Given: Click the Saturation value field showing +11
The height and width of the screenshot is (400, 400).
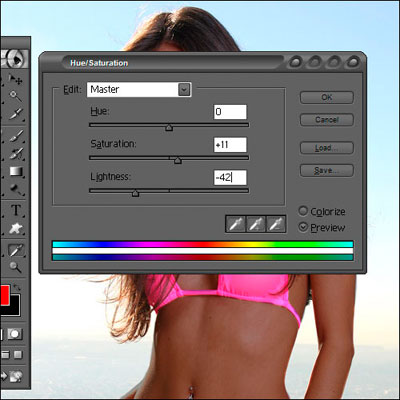Looking at the screenshot, I should point(230,145).
